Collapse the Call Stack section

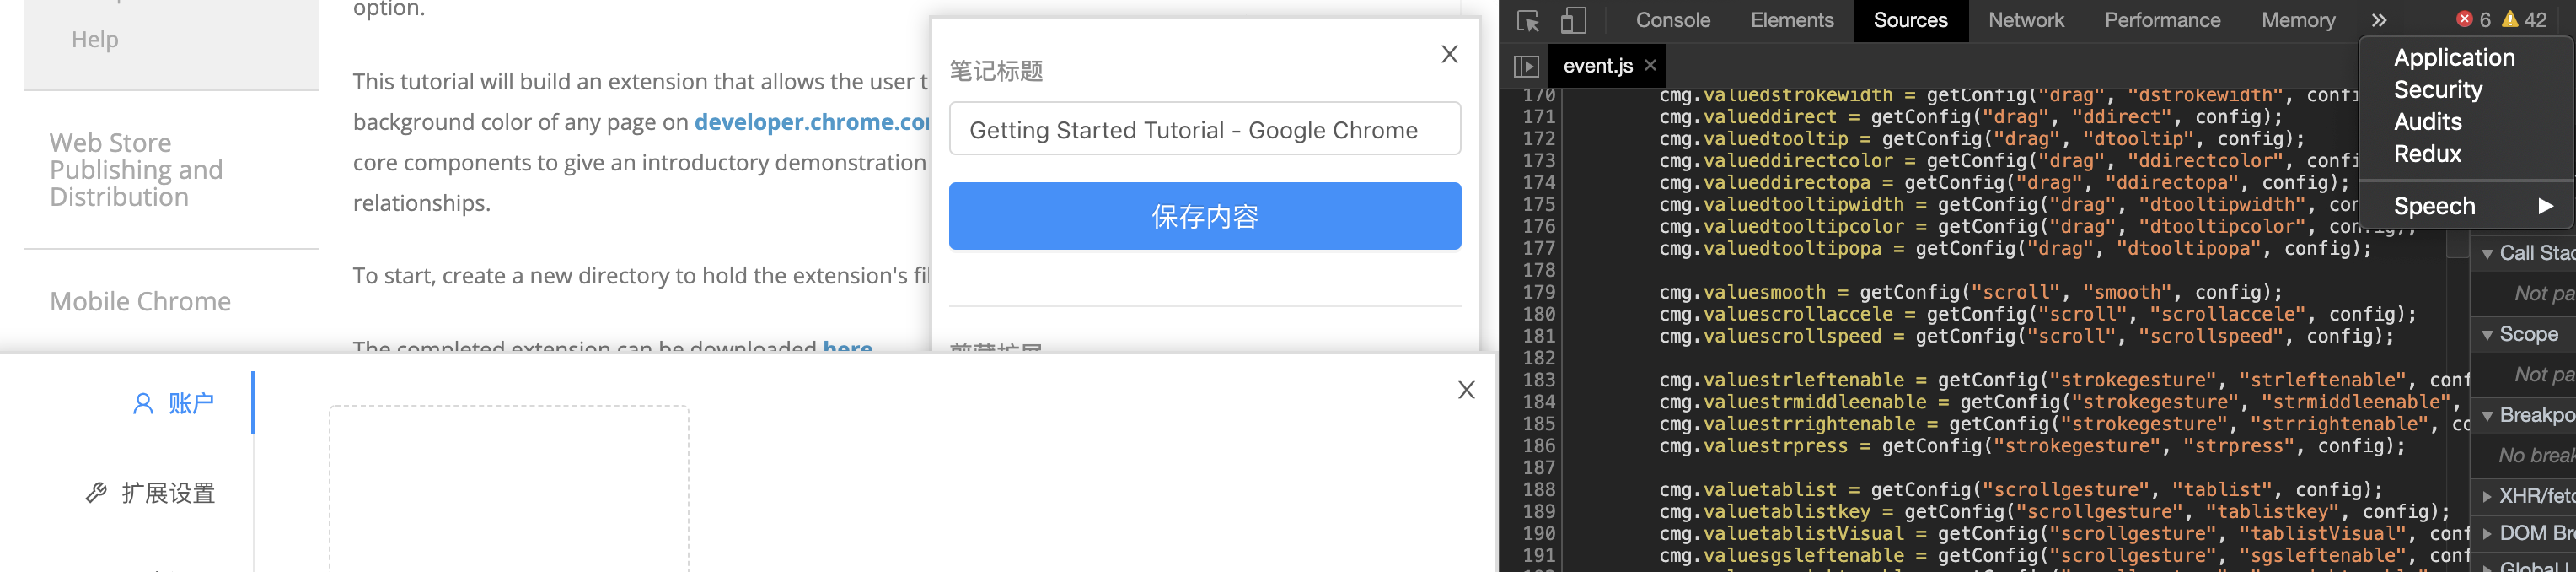[x=2488, y=252]
